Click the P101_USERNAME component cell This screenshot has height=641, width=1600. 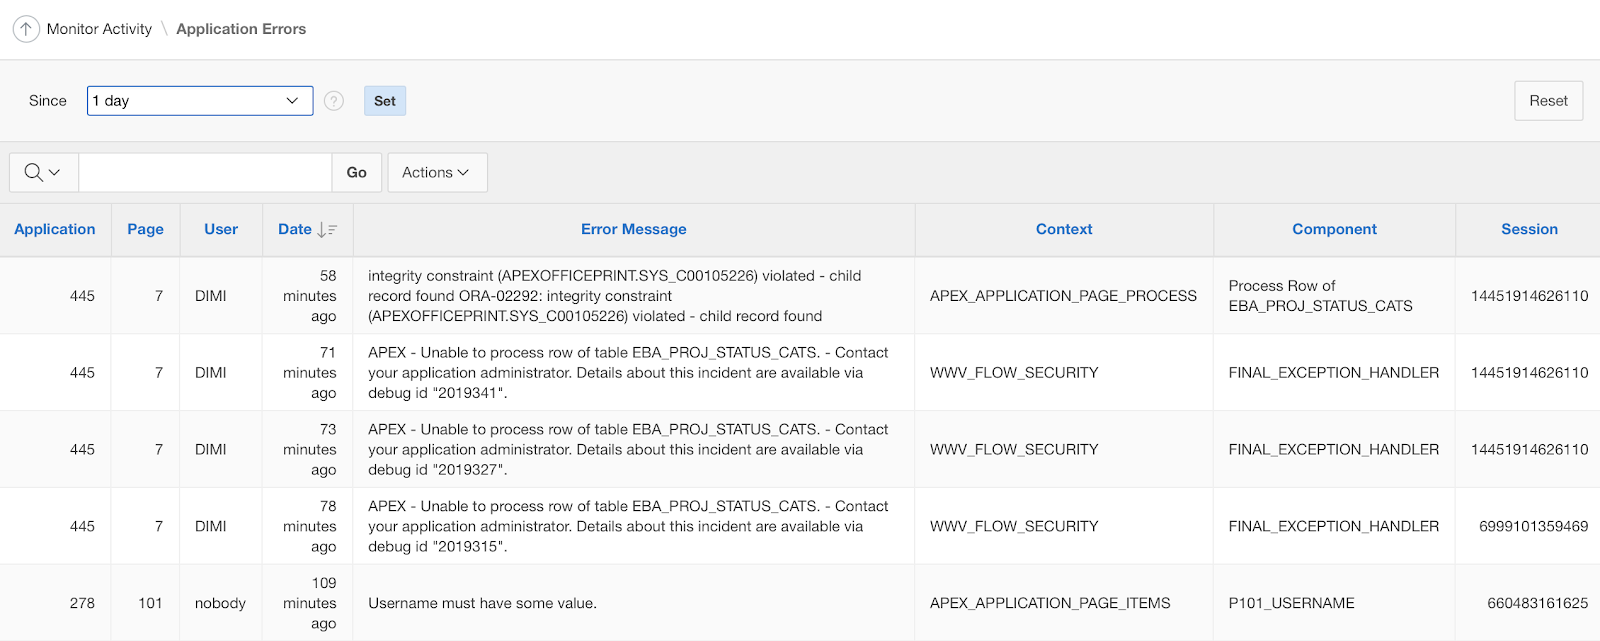click(x=1291, y=603)
